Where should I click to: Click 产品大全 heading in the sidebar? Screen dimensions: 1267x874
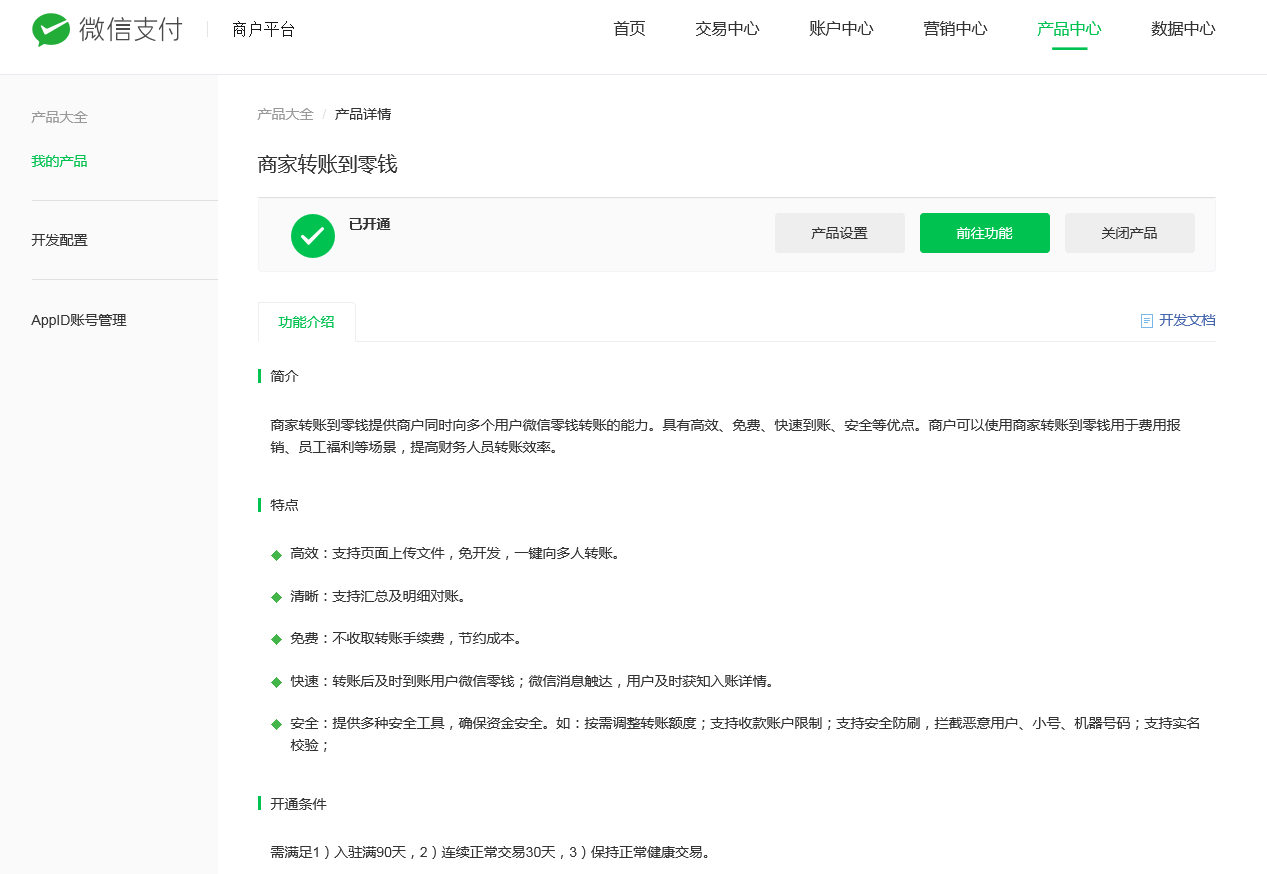tap(59, 117)
